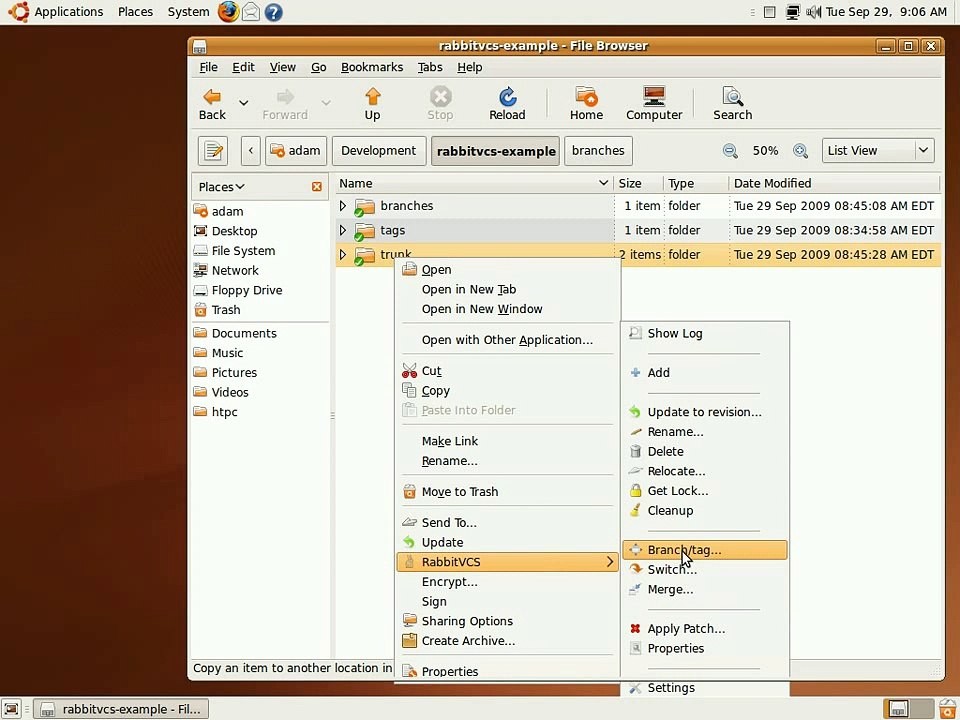
Task: Launch Firefox from the top panel
Action: click(x=228, y=12)
